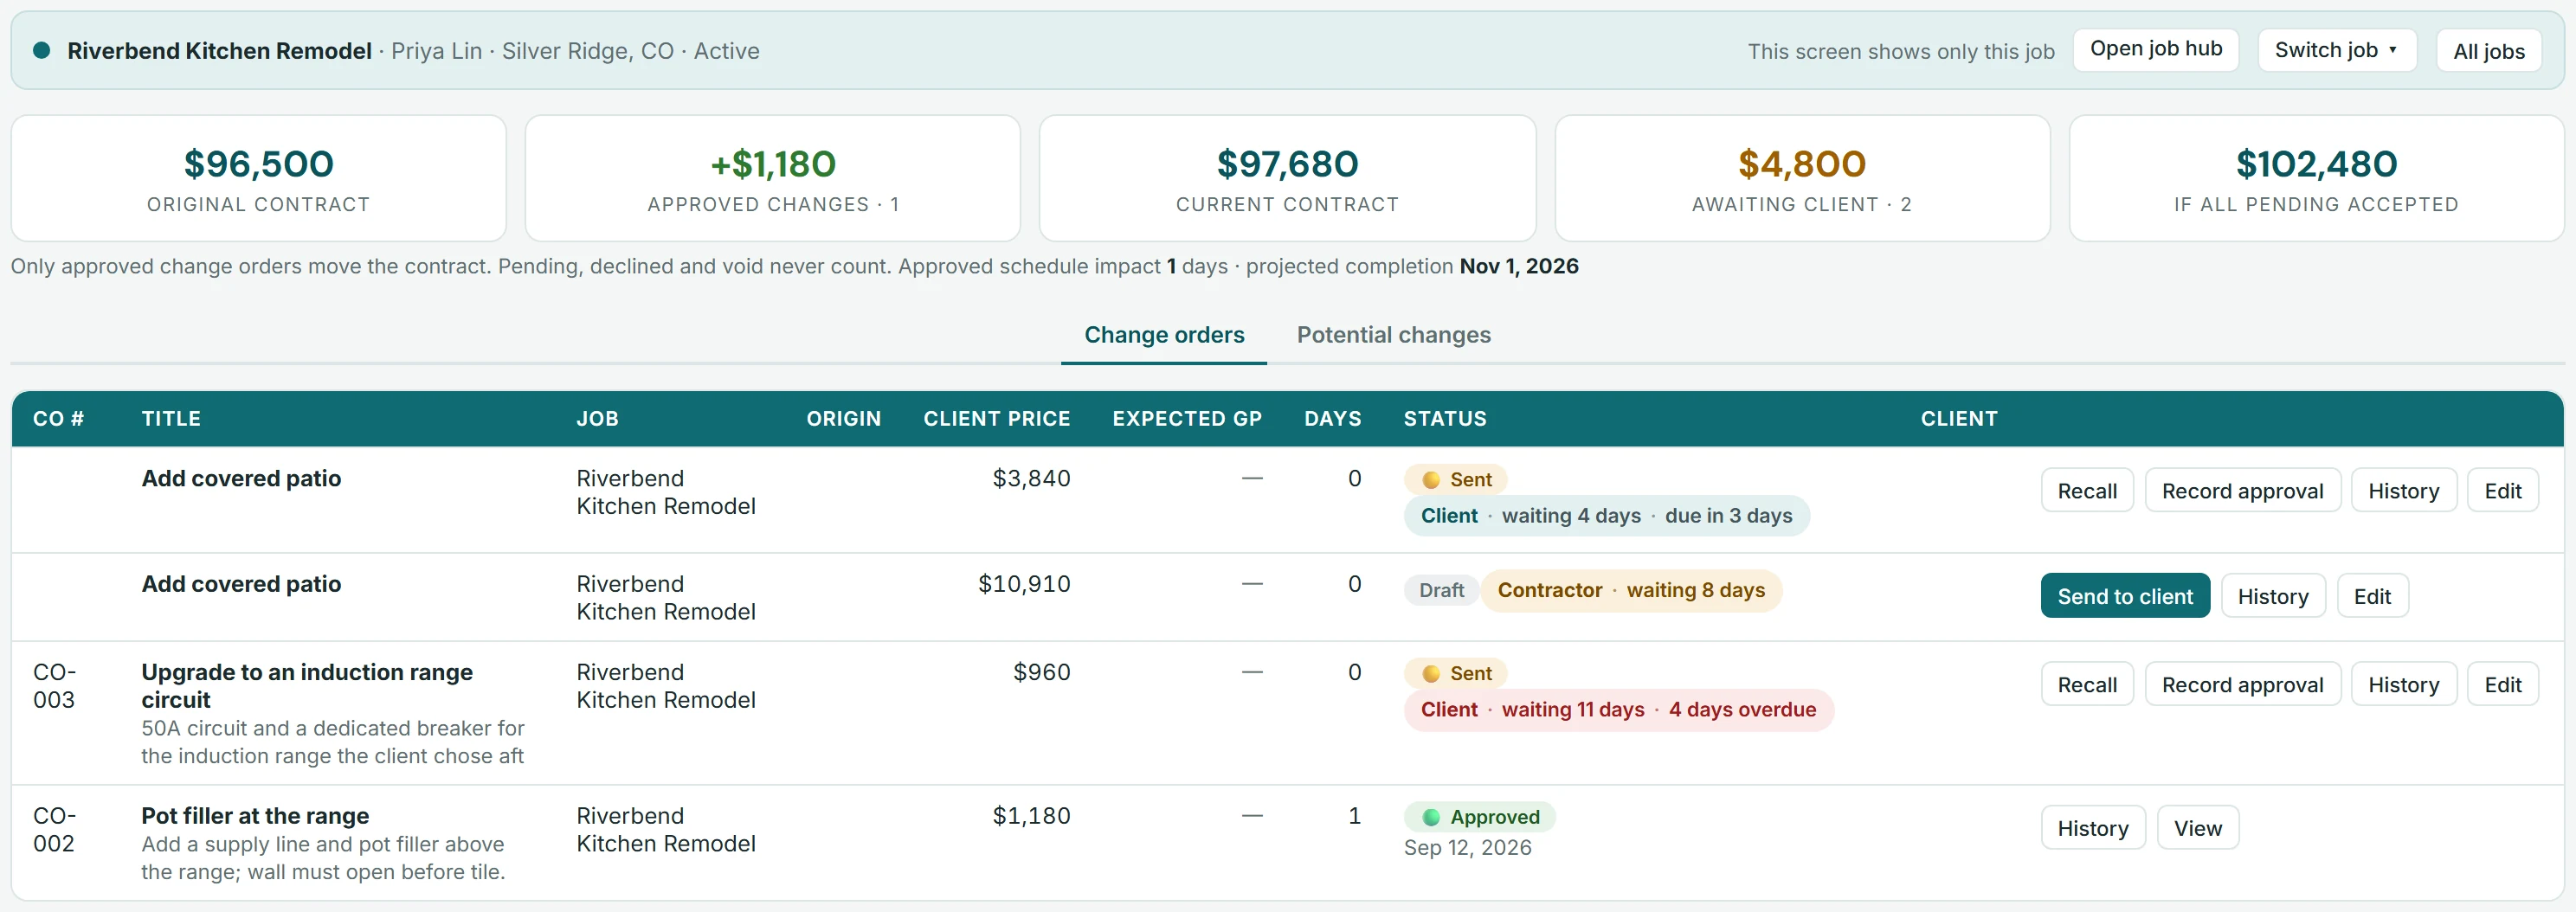
Task: View History for $3,840 covered patio
Action: 2403,491
